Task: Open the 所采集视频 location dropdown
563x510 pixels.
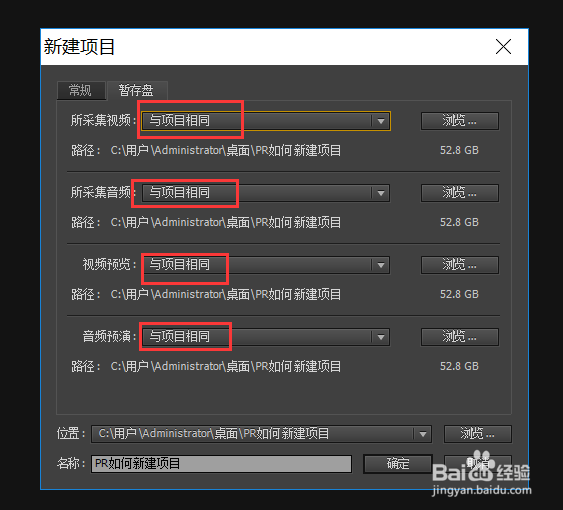Action: [266, 121]
